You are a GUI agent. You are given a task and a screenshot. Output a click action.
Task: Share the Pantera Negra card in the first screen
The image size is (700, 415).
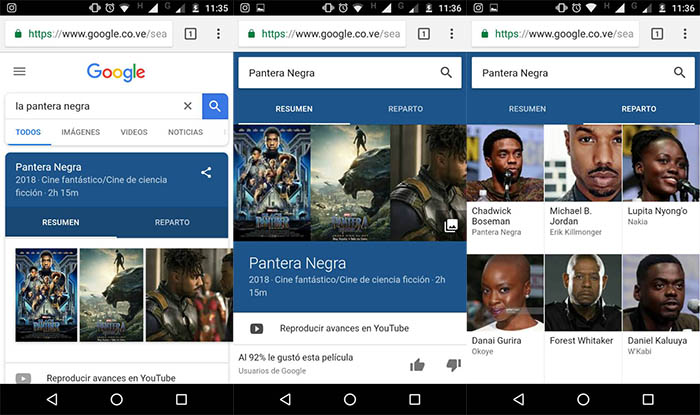click(x=206, y=173)
